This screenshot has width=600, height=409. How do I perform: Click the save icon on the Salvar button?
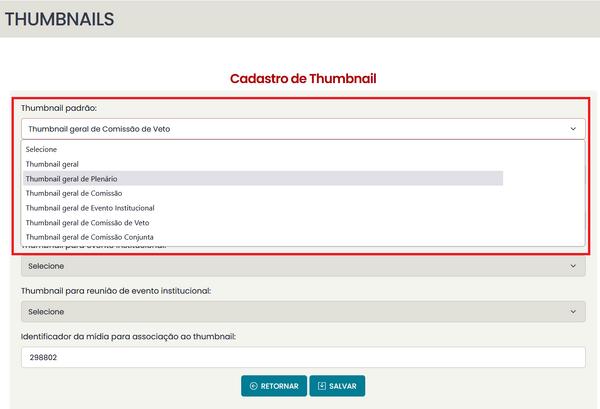tap(322, 386)
